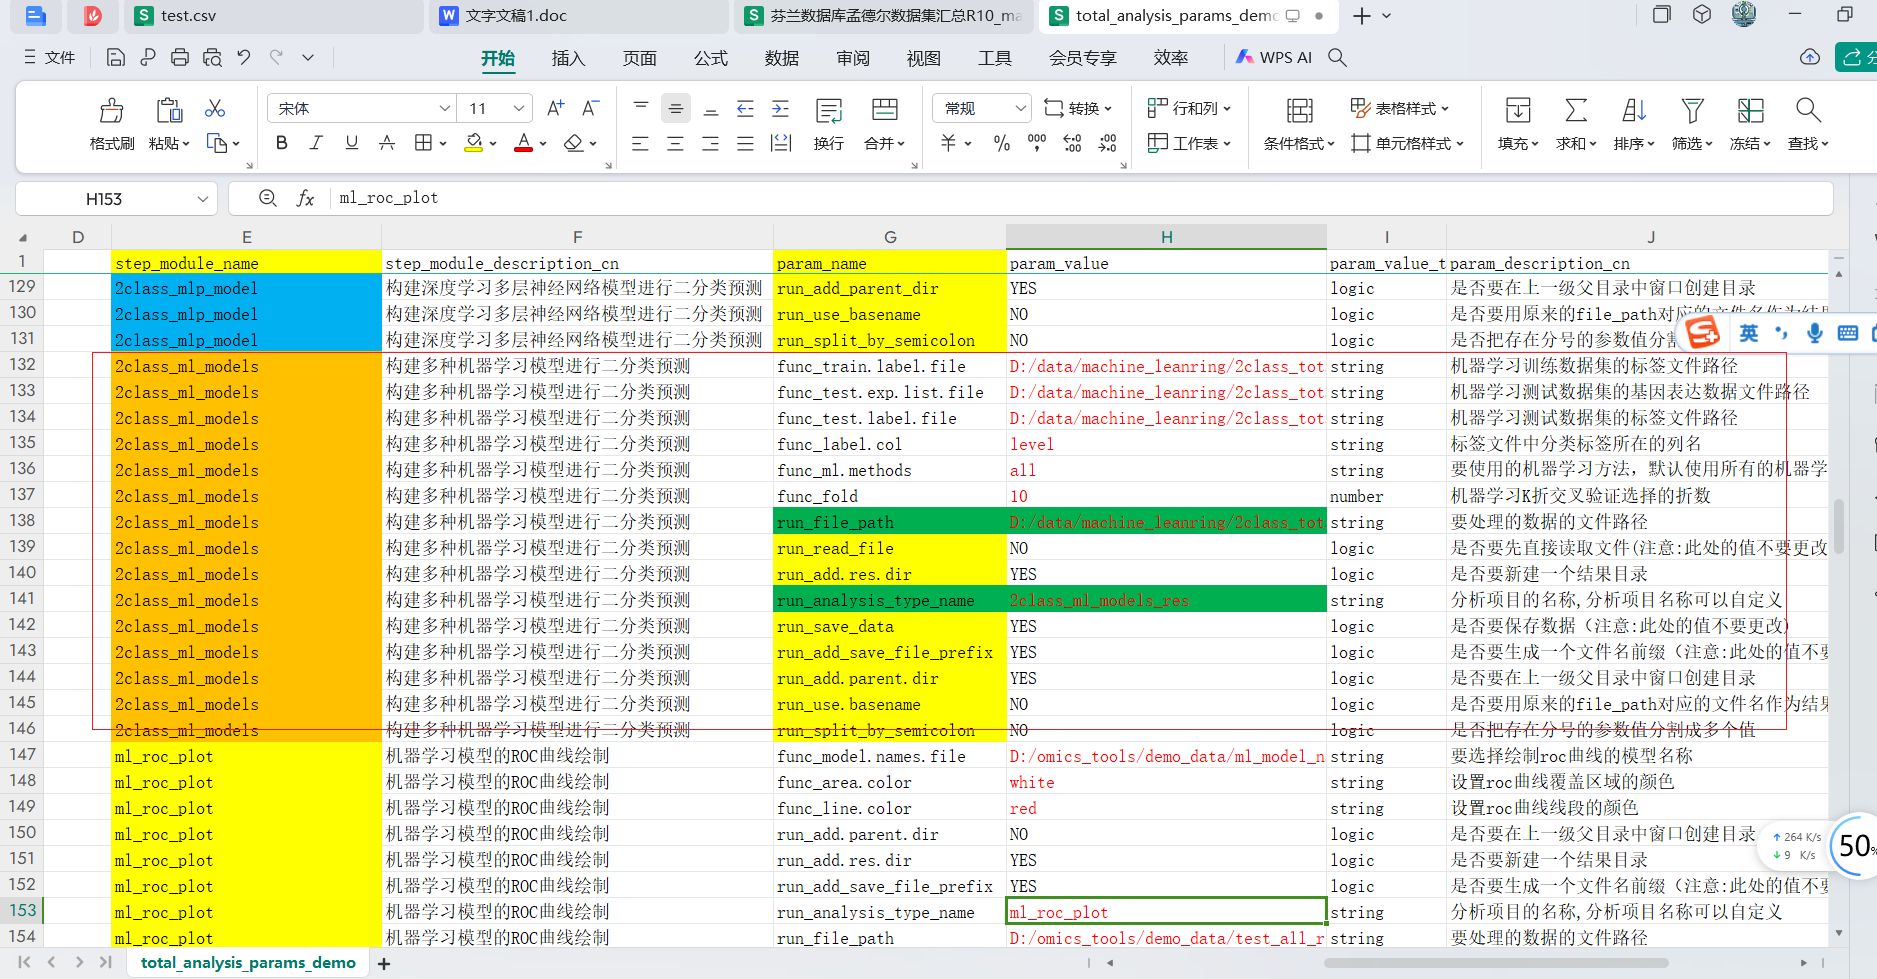Click the yellow fill color bucket
Image resolution: width=1877 pixels, height=979 pixels.
(474, 143)
